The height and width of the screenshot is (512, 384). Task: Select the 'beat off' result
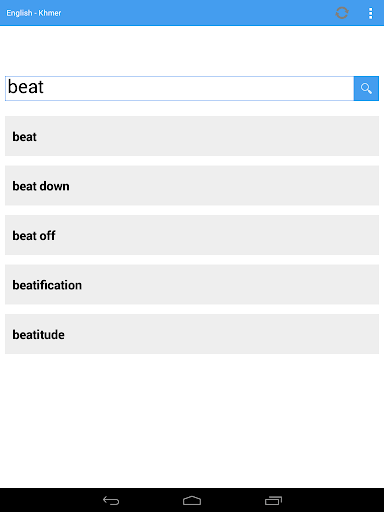coord(192,235)
